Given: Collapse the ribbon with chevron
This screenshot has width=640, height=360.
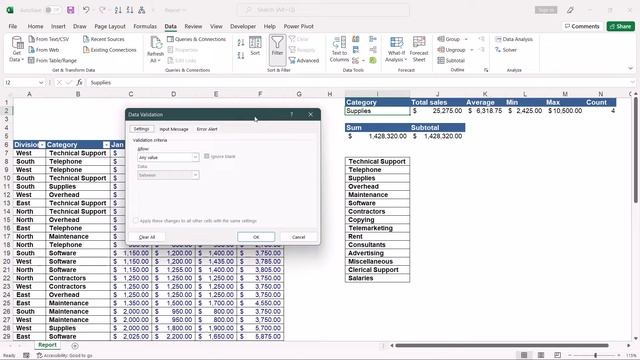Looking at the screenshot, I should point(631,69).
